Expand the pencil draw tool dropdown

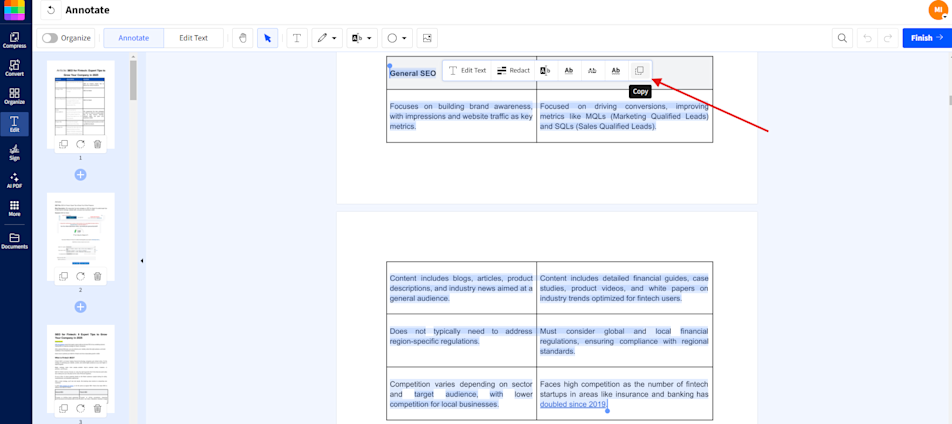[335, 38]
